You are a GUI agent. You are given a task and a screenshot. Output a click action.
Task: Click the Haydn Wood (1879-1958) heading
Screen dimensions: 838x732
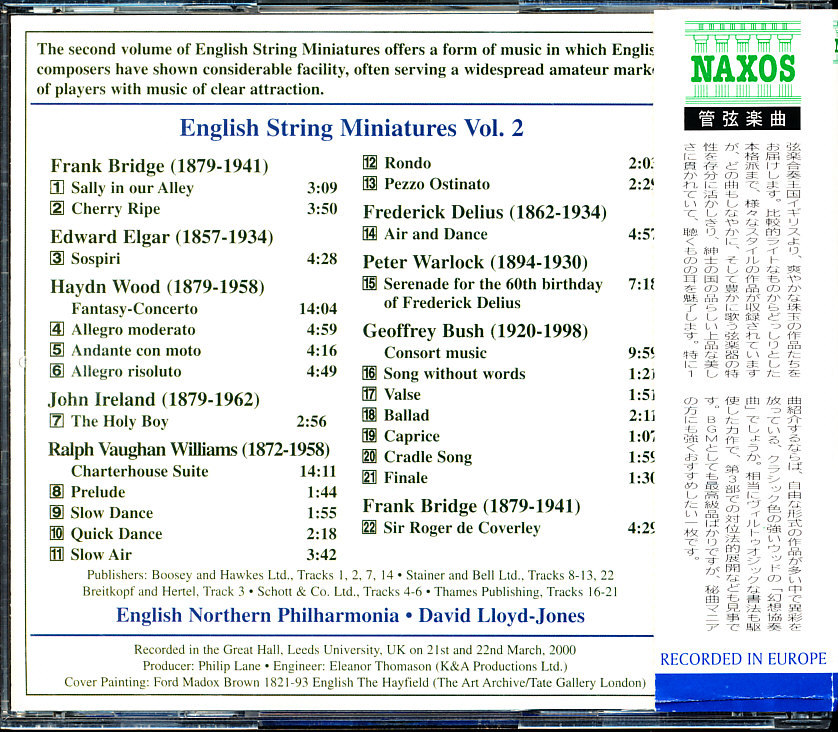tap(157, 287)
